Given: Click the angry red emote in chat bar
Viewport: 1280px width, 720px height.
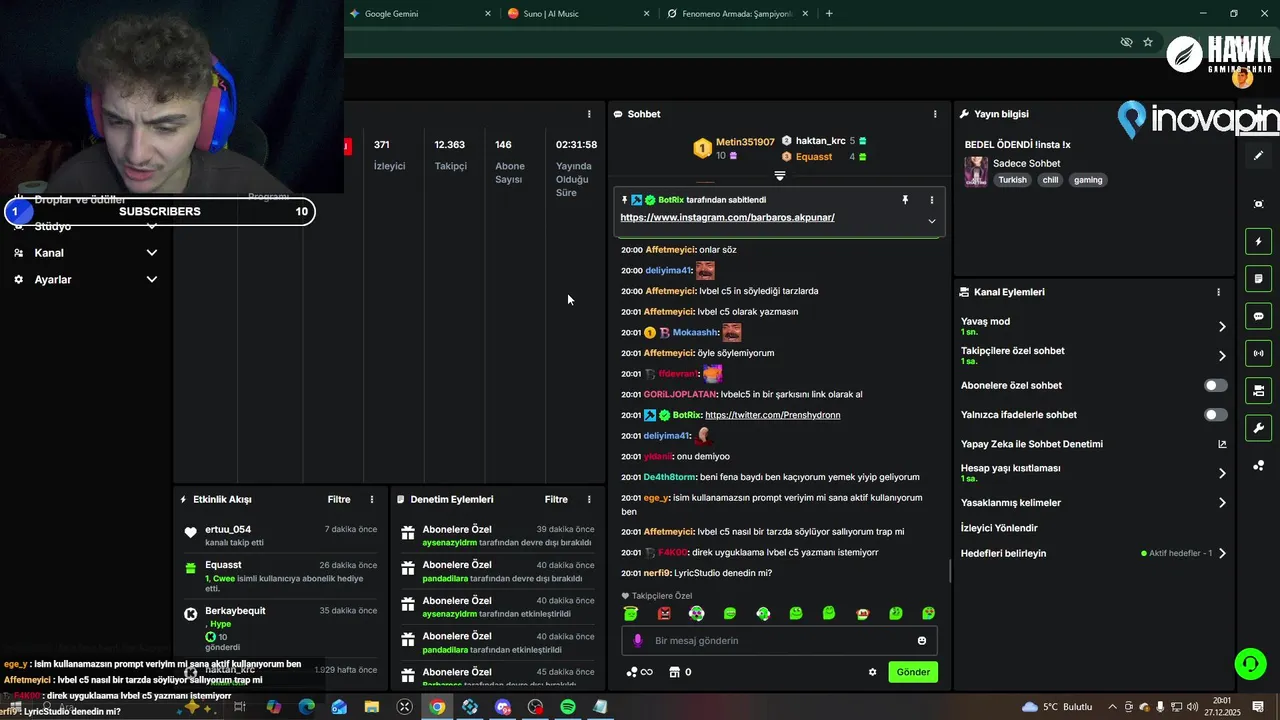Looking at the screenshot, I should (x=664, y=613).
